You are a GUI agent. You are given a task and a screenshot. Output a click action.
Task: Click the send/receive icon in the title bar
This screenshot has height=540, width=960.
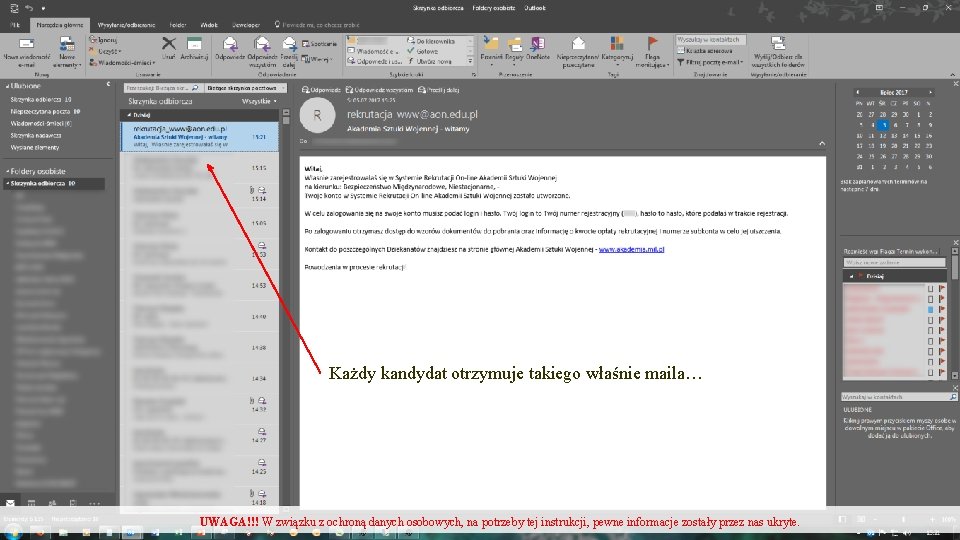[13, 8]
